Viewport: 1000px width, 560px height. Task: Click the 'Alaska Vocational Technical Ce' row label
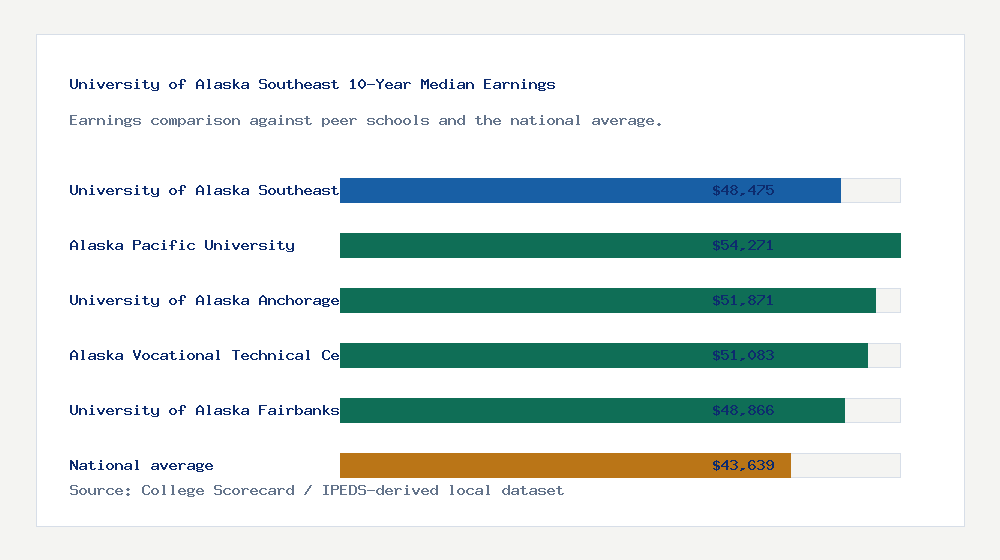tap(204, 355)
